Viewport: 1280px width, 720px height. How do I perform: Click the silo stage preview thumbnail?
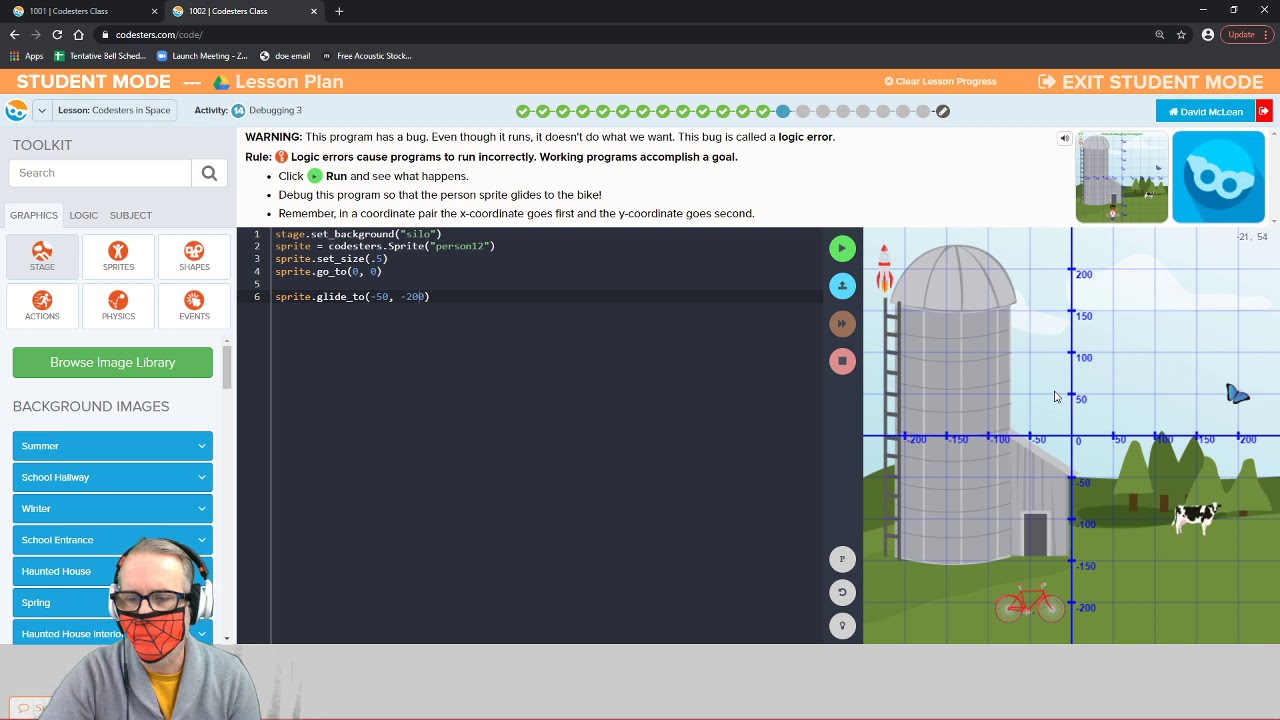(1121, 177)
